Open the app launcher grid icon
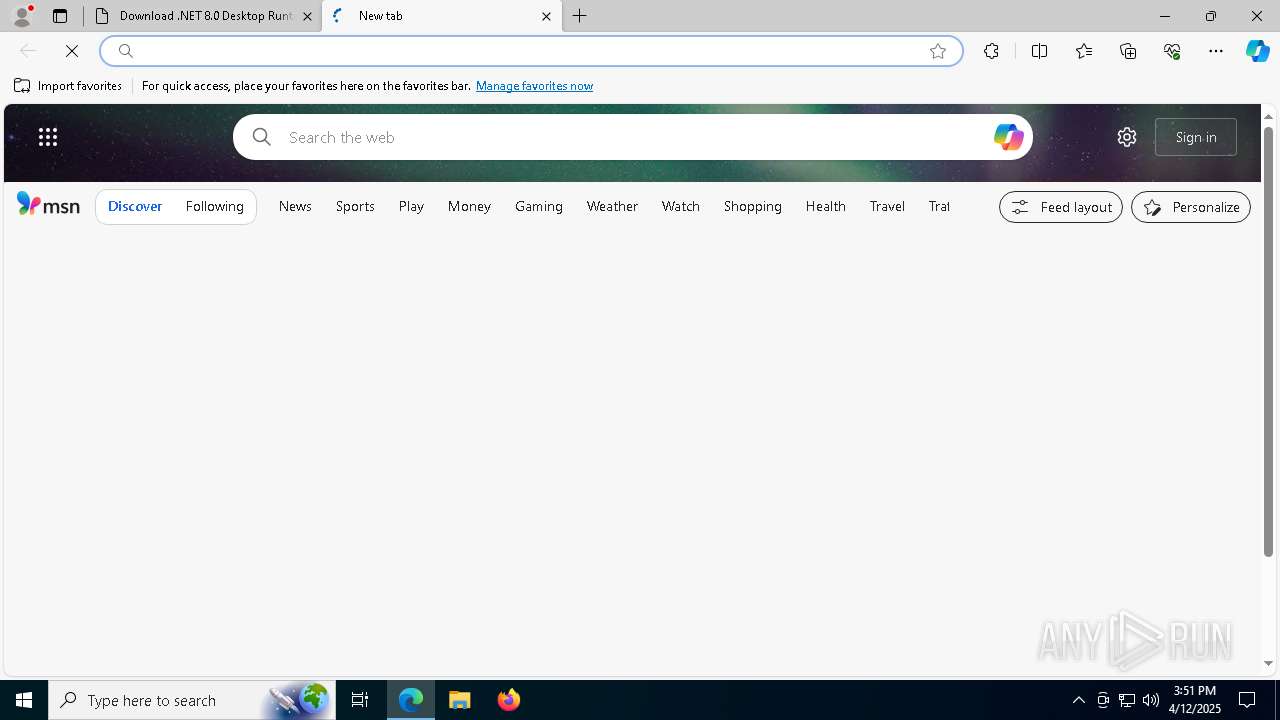 point(48,137)
